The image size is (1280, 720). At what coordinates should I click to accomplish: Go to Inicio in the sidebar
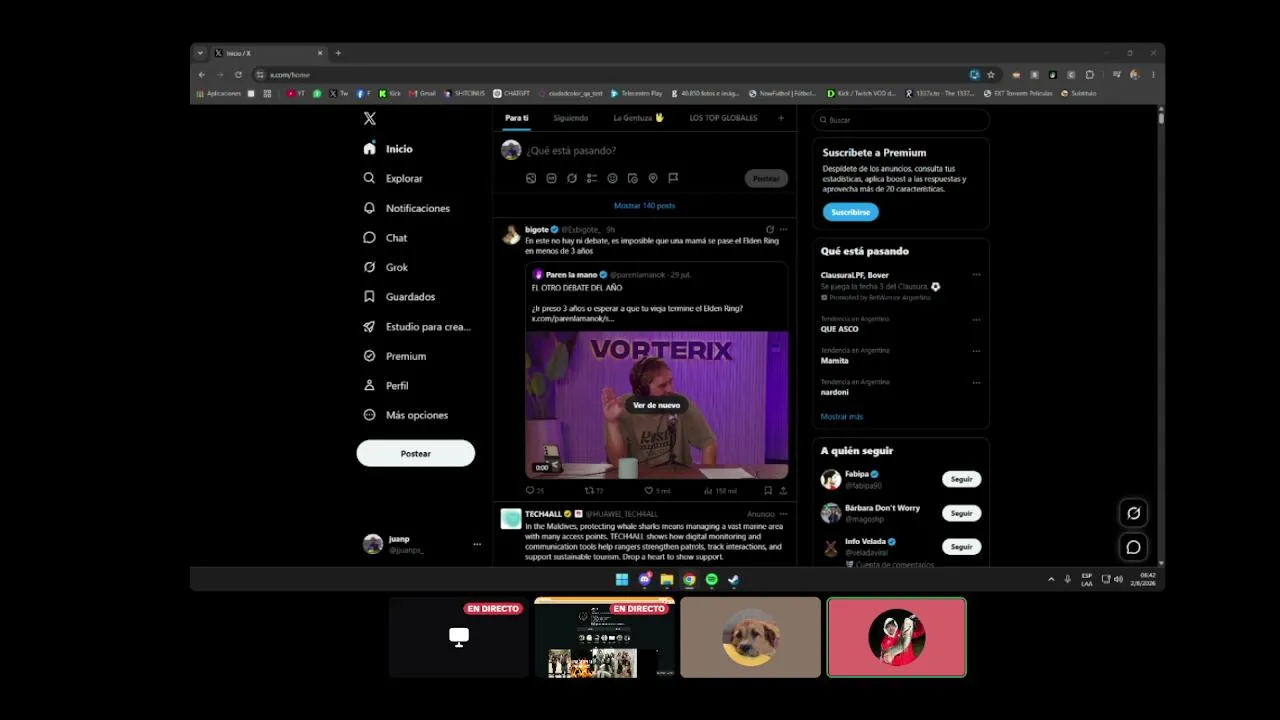click(388, 149)
